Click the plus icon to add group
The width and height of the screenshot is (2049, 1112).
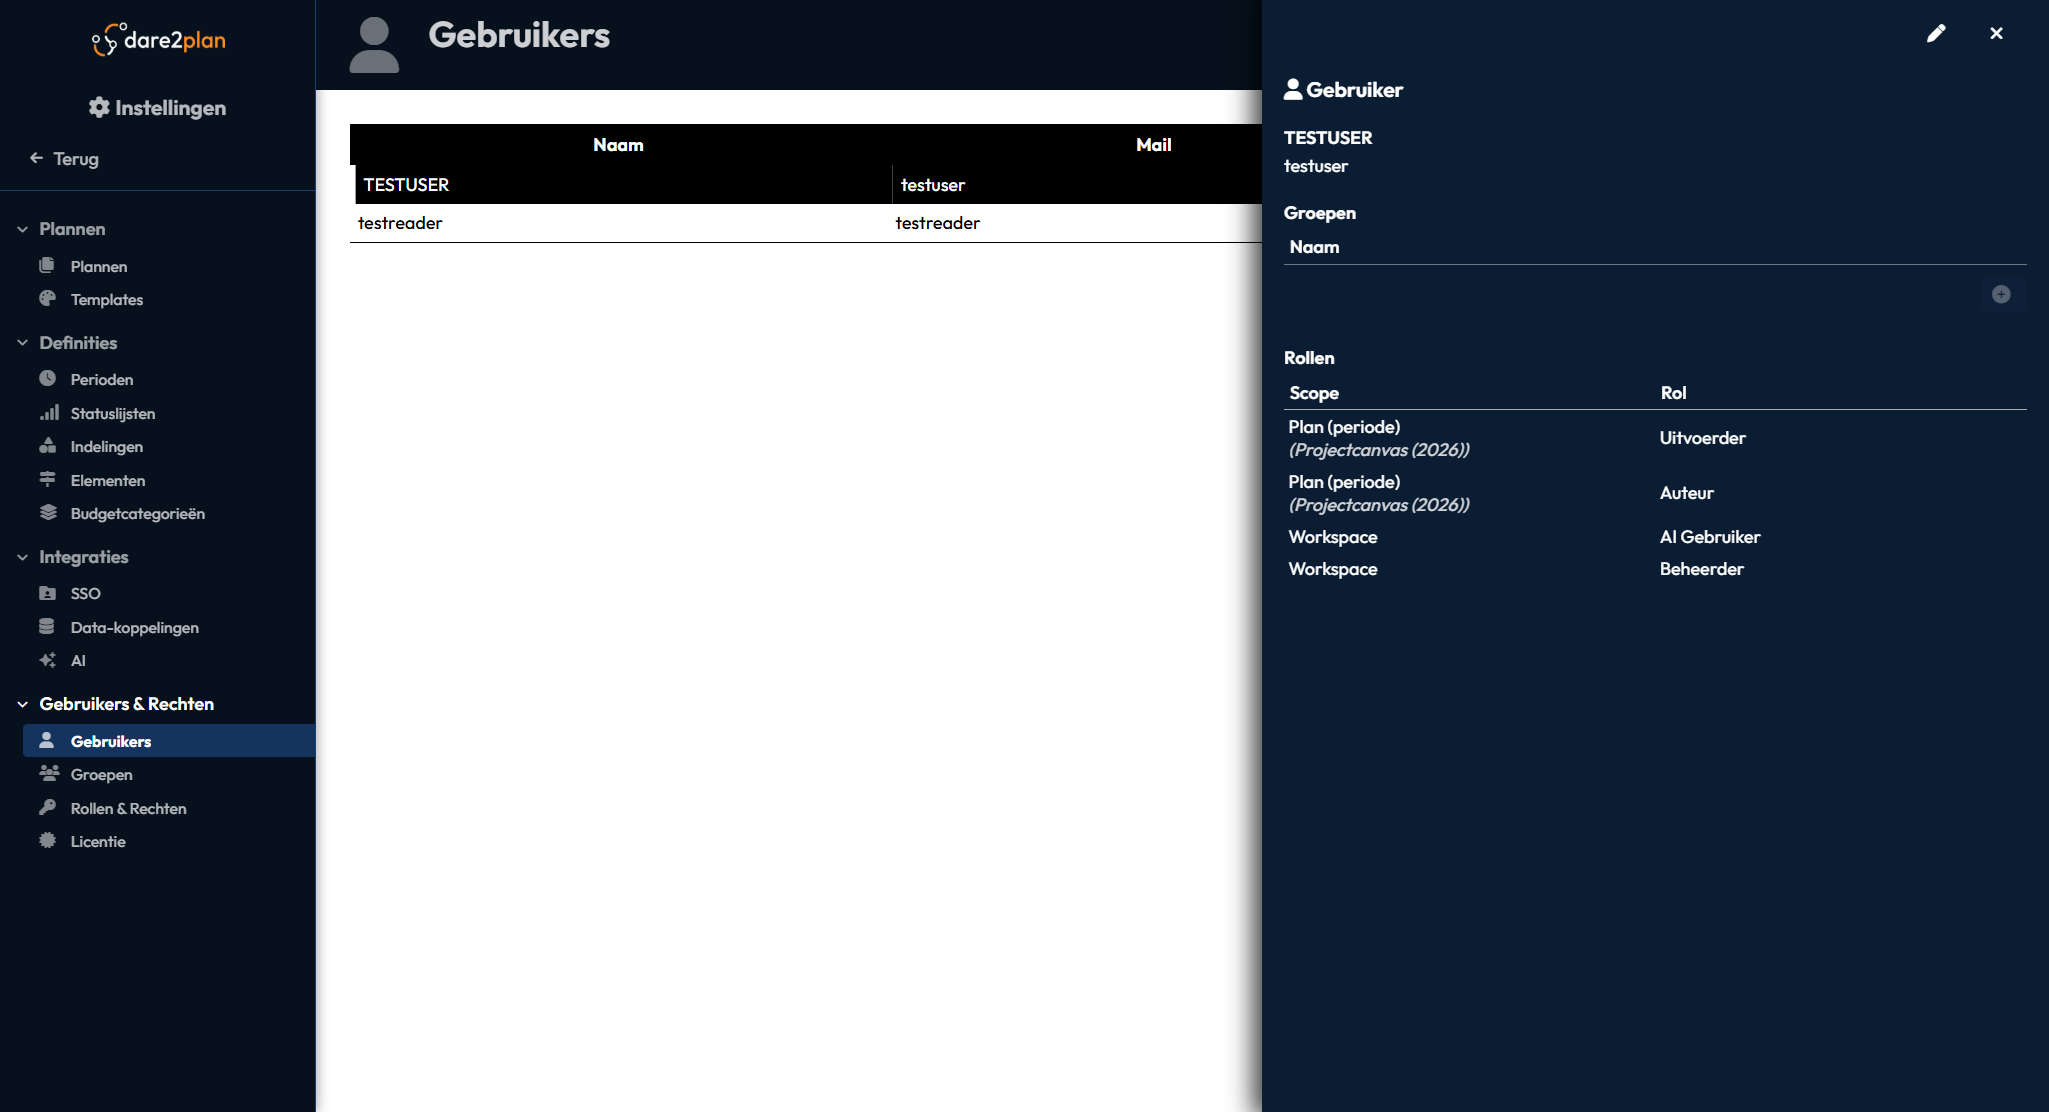[x=2001, y=294]
